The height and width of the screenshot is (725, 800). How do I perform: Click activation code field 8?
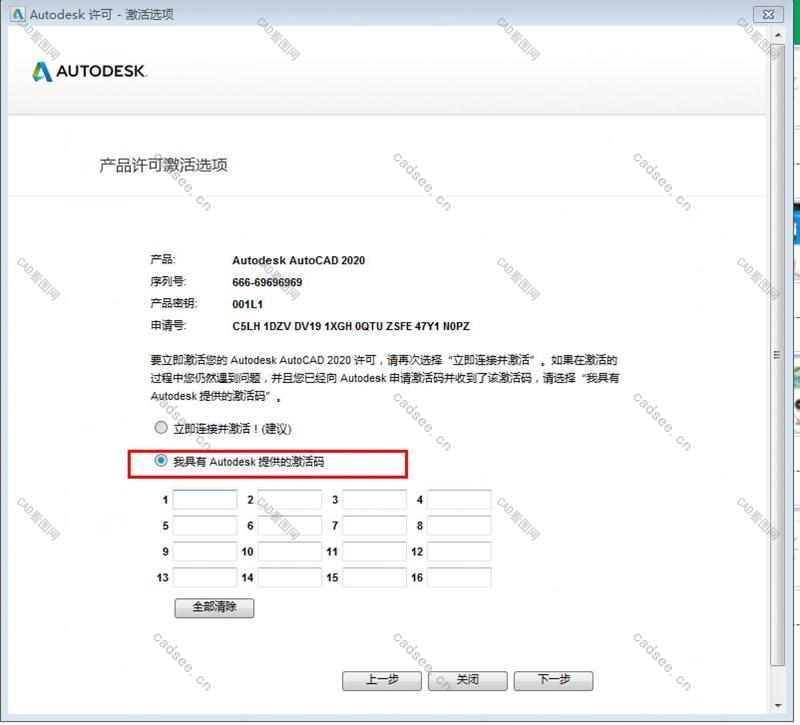click(459, 526)
